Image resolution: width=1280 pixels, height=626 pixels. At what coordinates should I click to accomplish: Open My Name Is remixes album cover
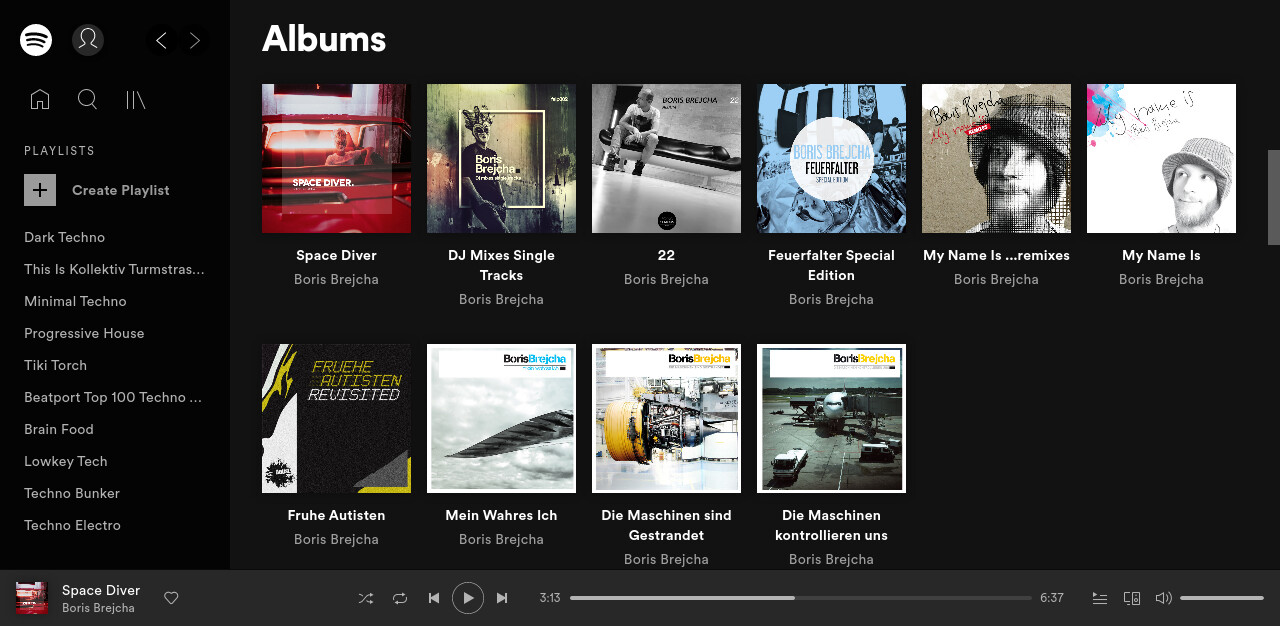pyautogui.click(x=996, y=158)
